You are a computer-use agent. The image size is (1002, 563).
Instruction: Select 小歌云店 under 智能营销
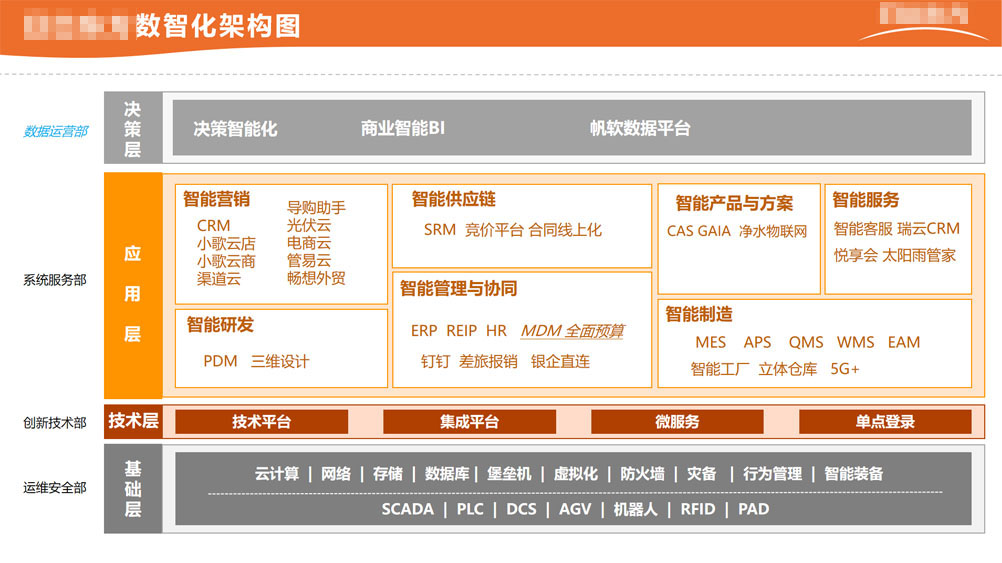click(226, 244)
